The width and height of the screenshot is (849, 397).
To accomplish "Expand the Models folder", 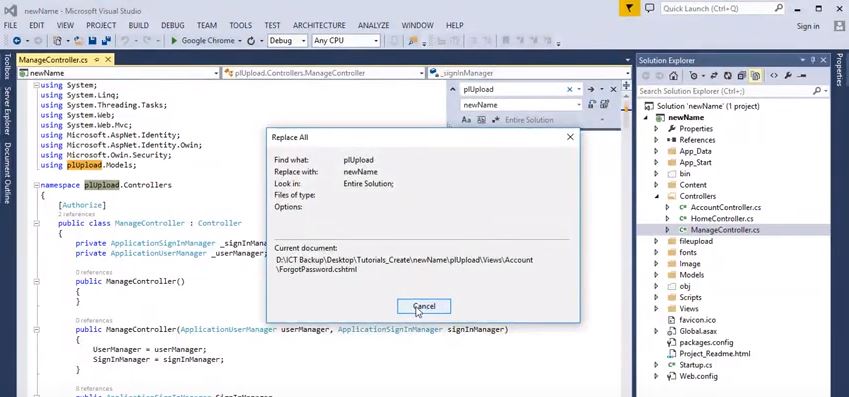I will (656, 275).
